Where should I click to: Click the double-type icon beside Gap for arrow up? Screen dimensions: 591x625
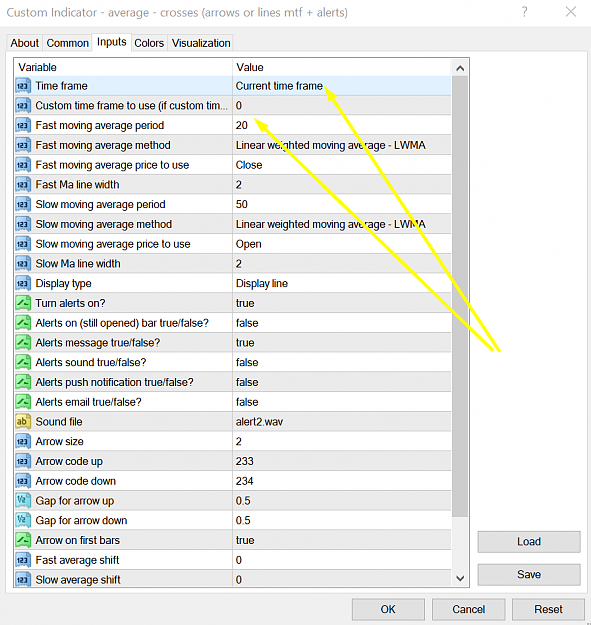click(23, 501)
